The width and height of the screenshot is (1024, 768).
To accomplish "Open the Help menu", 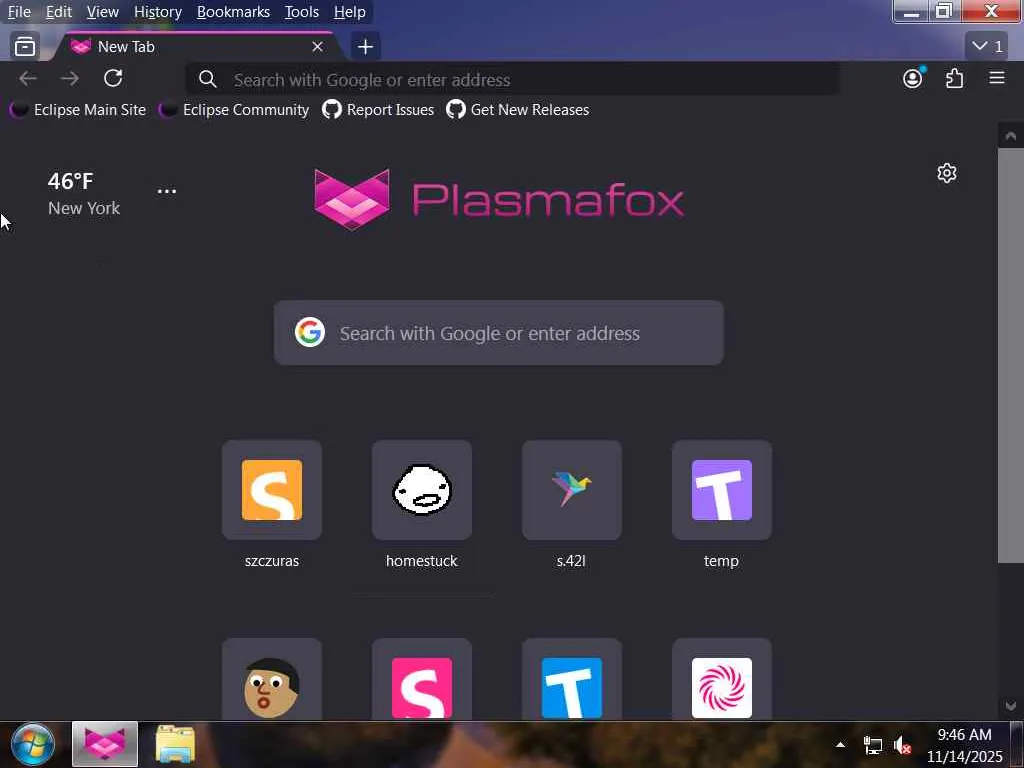I will pyautogui.click(x=349, y=12).
